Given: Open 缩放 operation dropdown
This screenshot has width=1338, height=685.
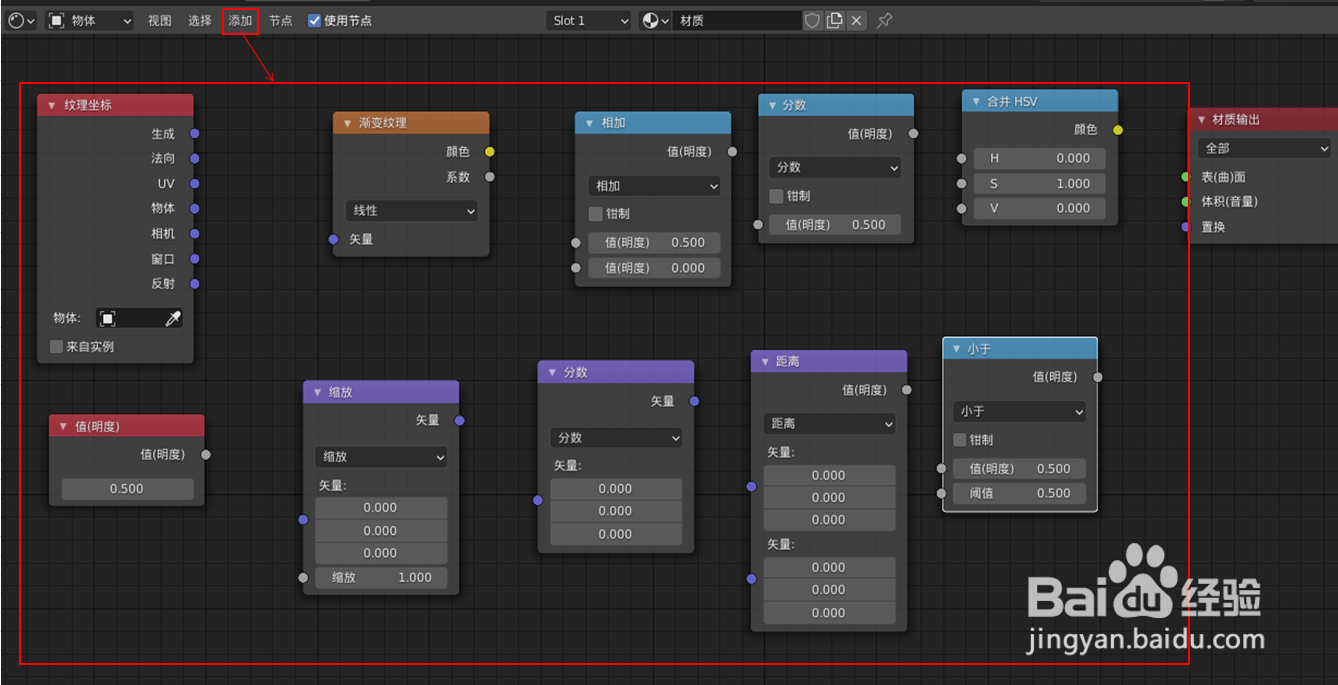Looking at the screenshot, I should point(381,457).
